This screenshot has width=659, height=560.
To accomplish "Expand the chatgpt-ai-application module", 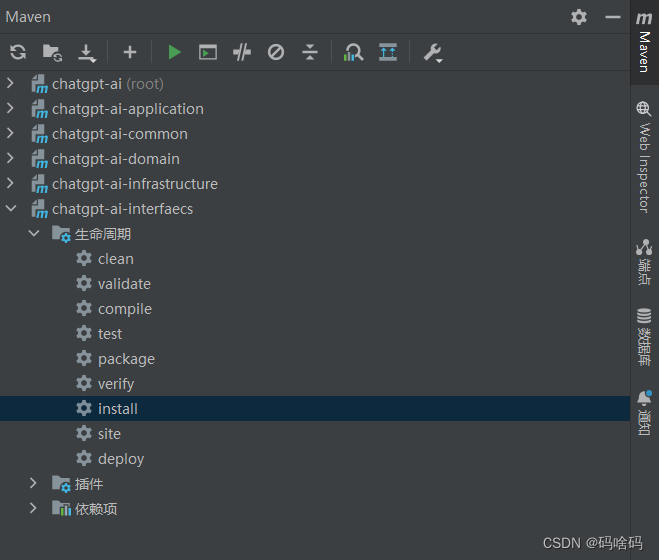I will (x=11, y=109).
